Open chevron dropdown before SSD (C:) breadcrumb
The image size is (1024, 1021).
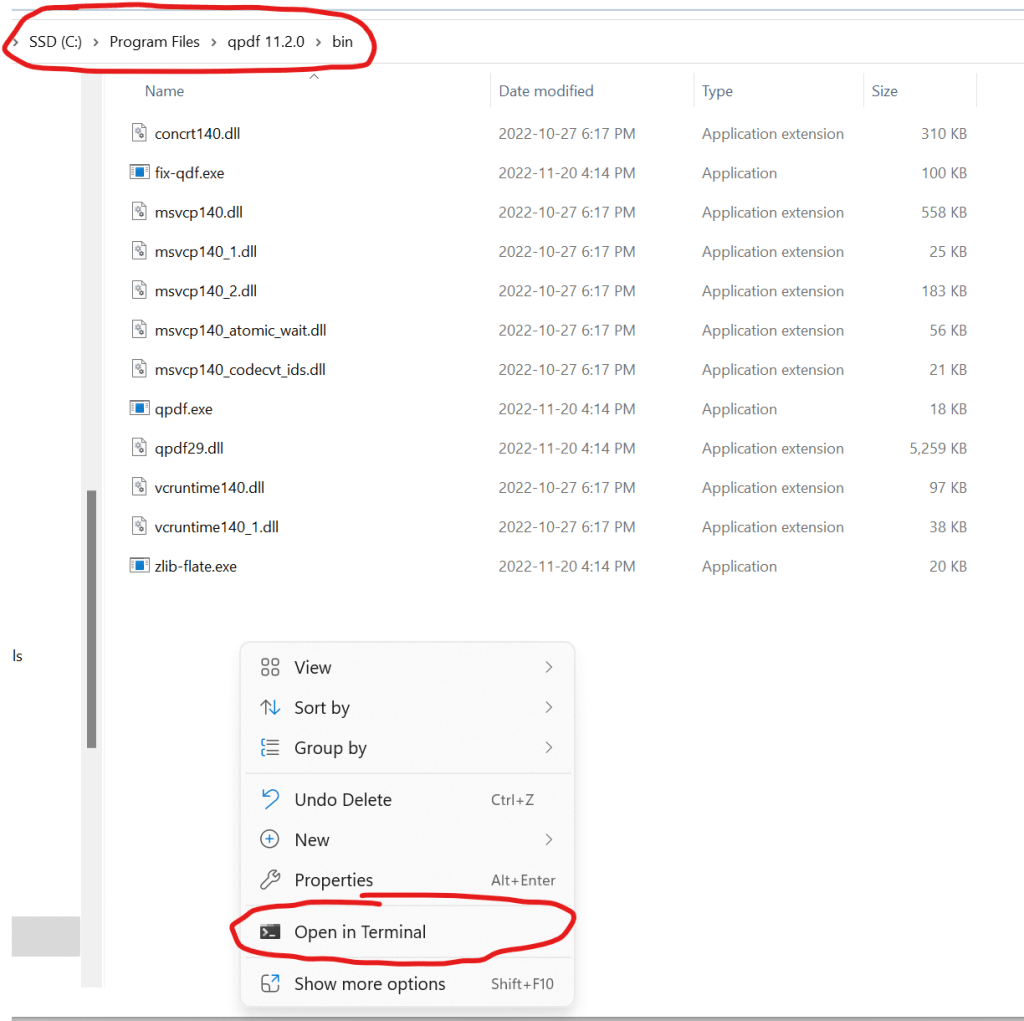coord(15,42)
